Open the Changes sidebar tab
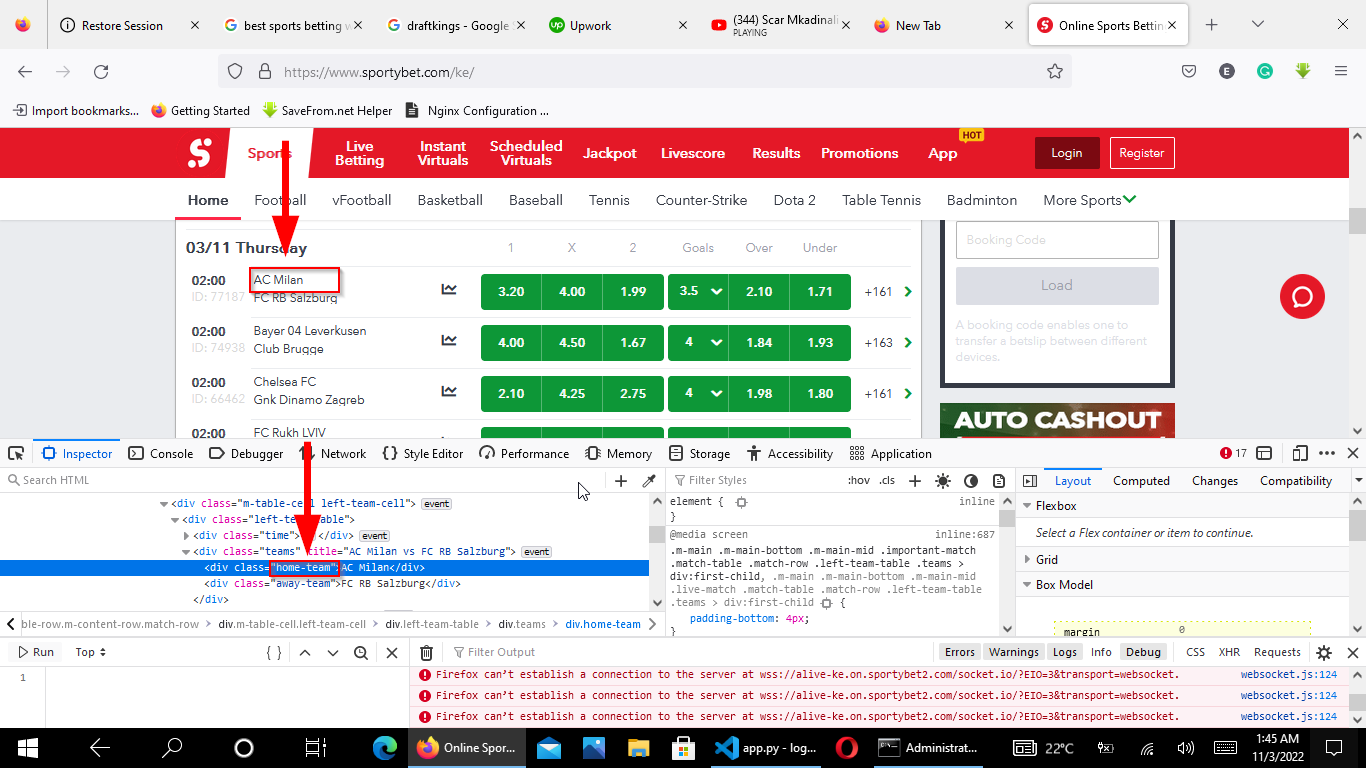 (1215, 481)
